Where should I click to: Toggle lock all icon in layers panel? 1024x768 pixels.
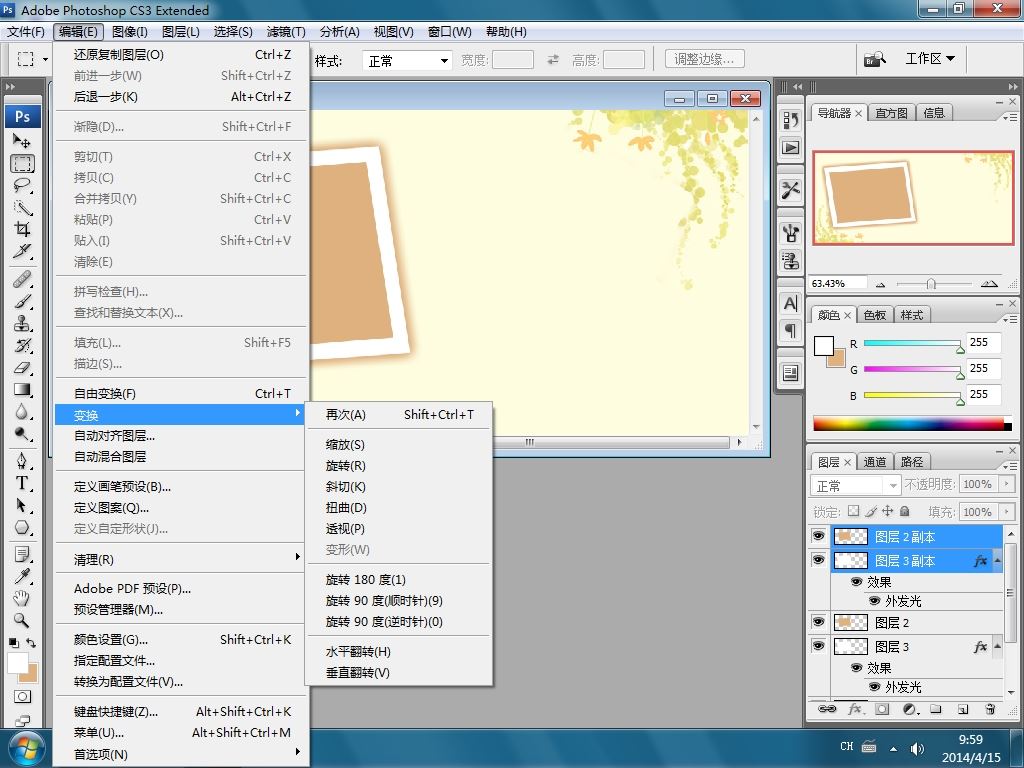pyautogui.click(x=904, y=511)
